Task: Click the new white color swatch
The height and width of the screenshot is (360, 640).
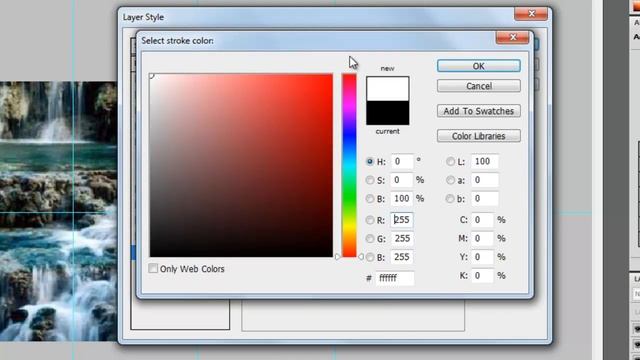Action: (x=387, y=89)
